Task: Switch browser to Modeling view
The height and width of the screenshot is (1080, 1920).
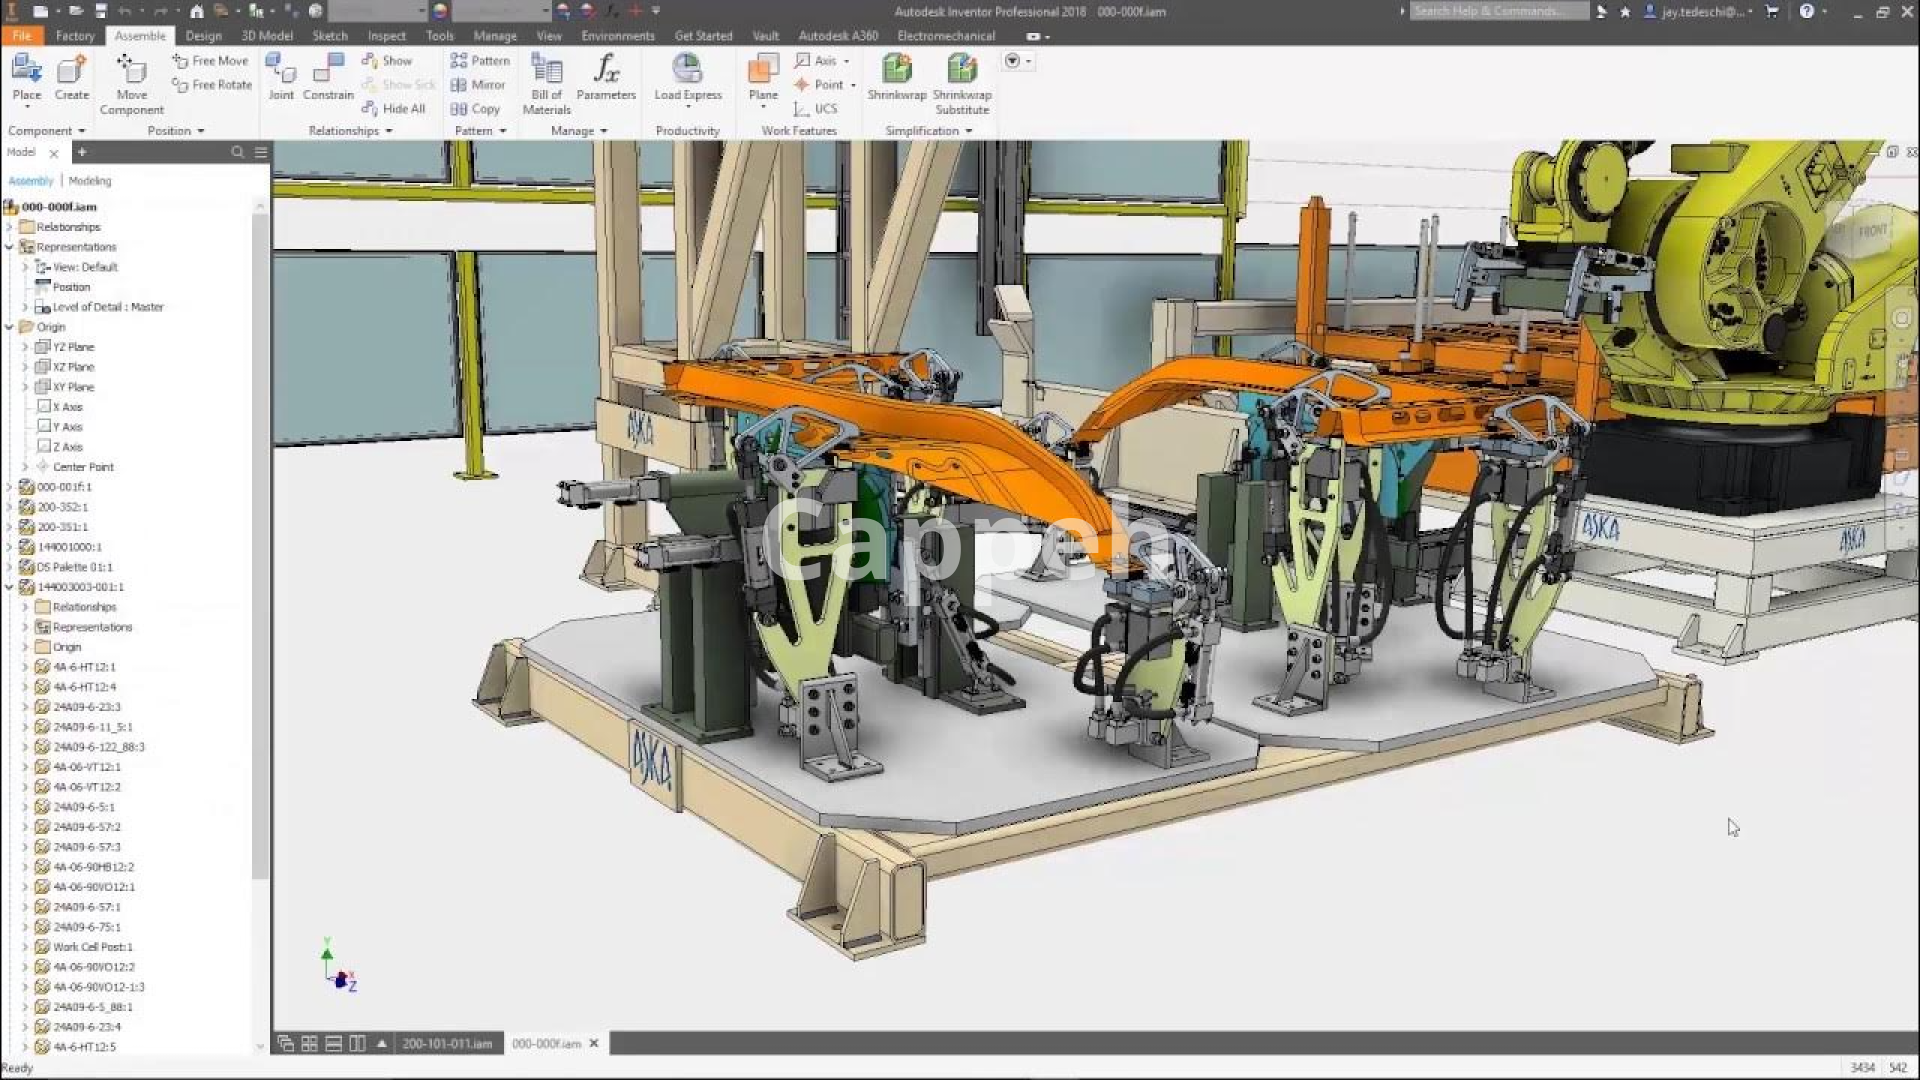Action: (90, 181)
